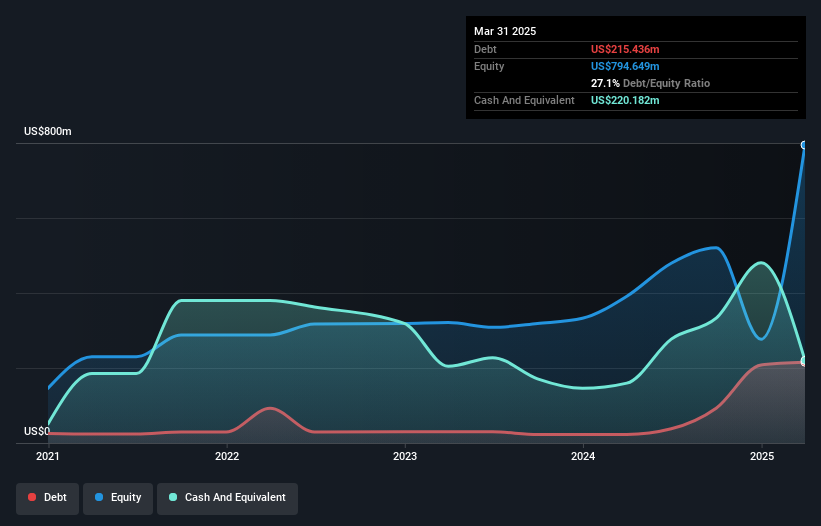Click the 27.1% Debt/Equity Ratio text

(x=650, y=83)
